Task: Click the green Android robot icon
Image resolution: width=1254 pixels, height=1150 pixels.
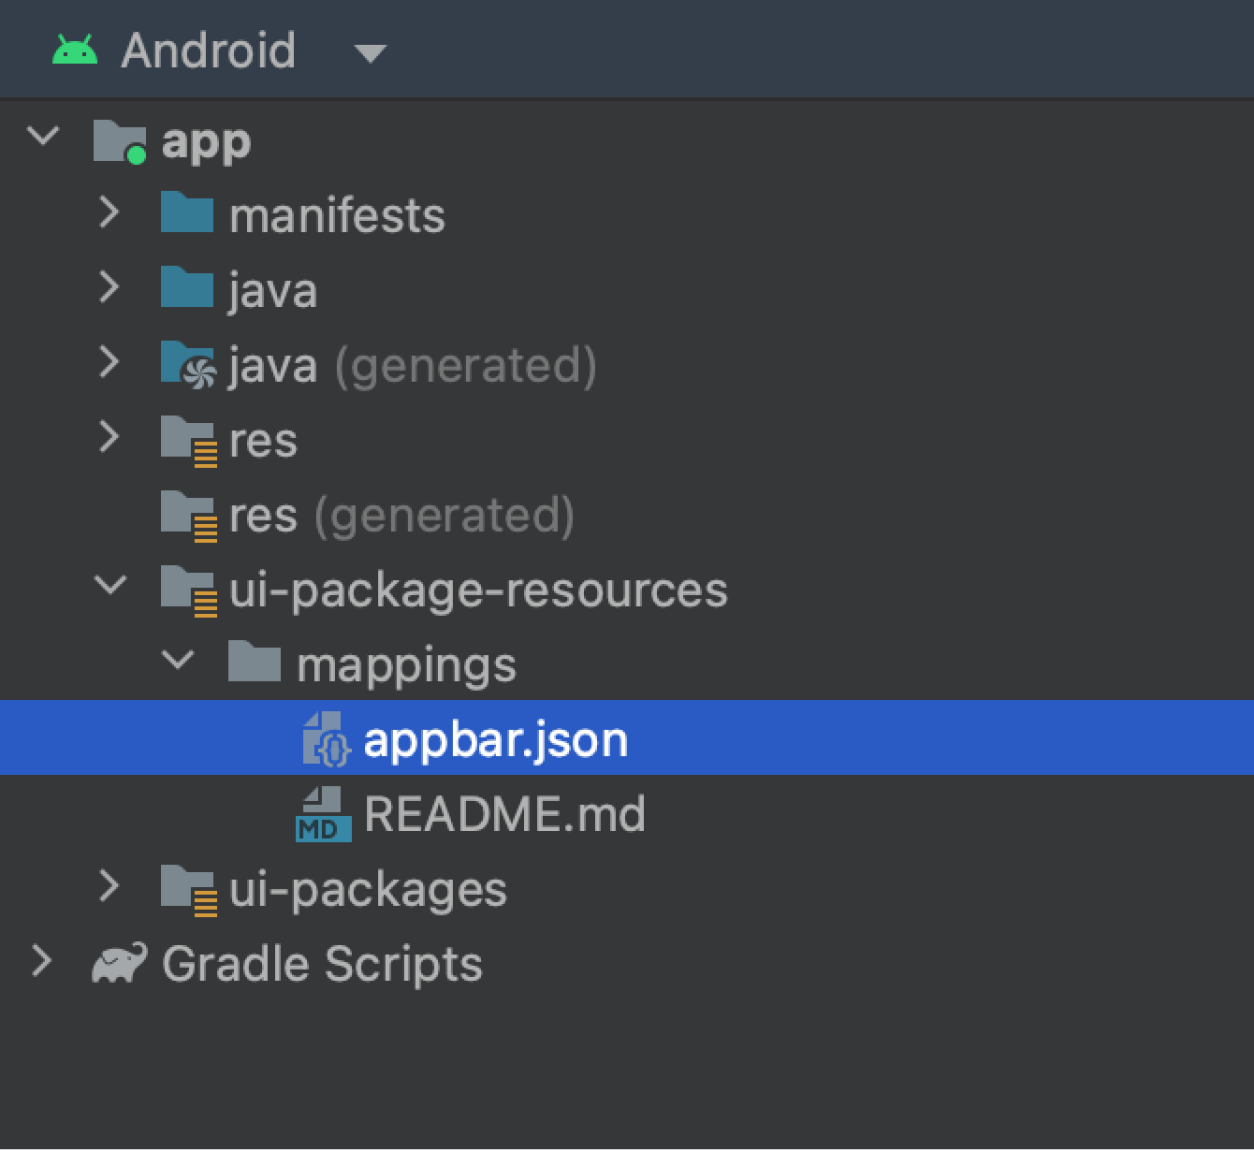Action: point(75,49)
